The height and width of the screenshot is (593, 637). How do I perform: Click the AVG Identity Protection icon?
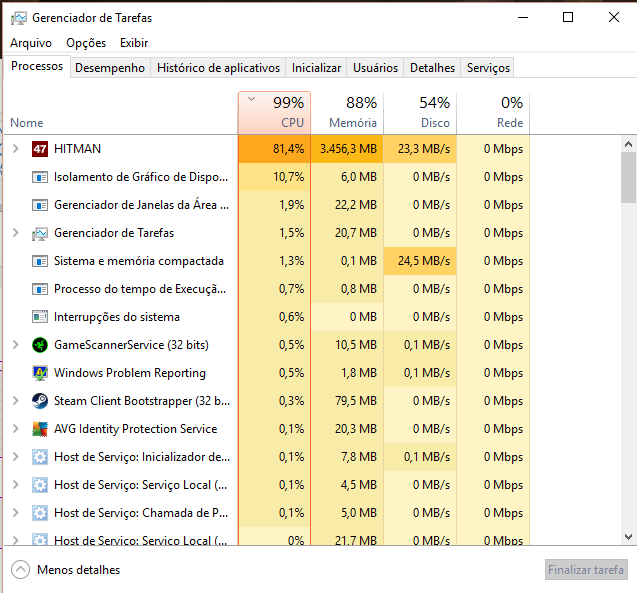click(x=40, y=429)
